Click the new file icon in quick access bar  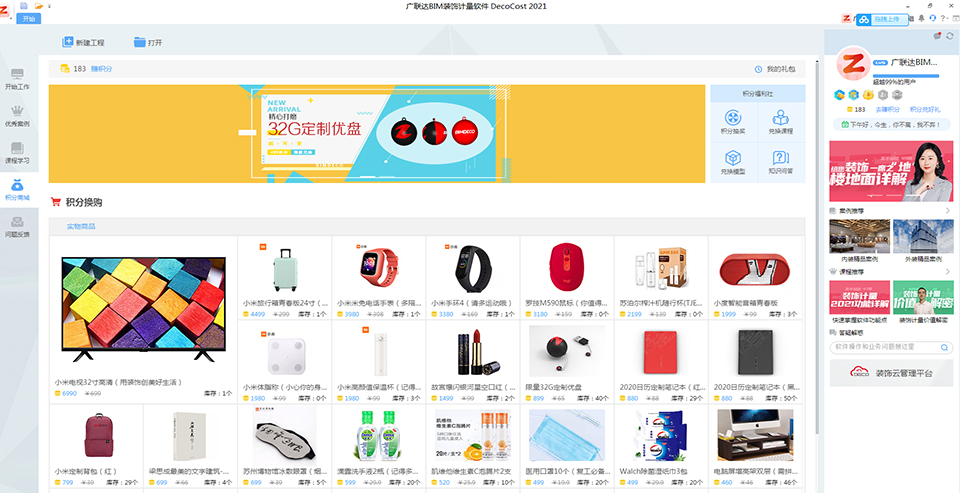pyautogui.click(x=24, y=6)
